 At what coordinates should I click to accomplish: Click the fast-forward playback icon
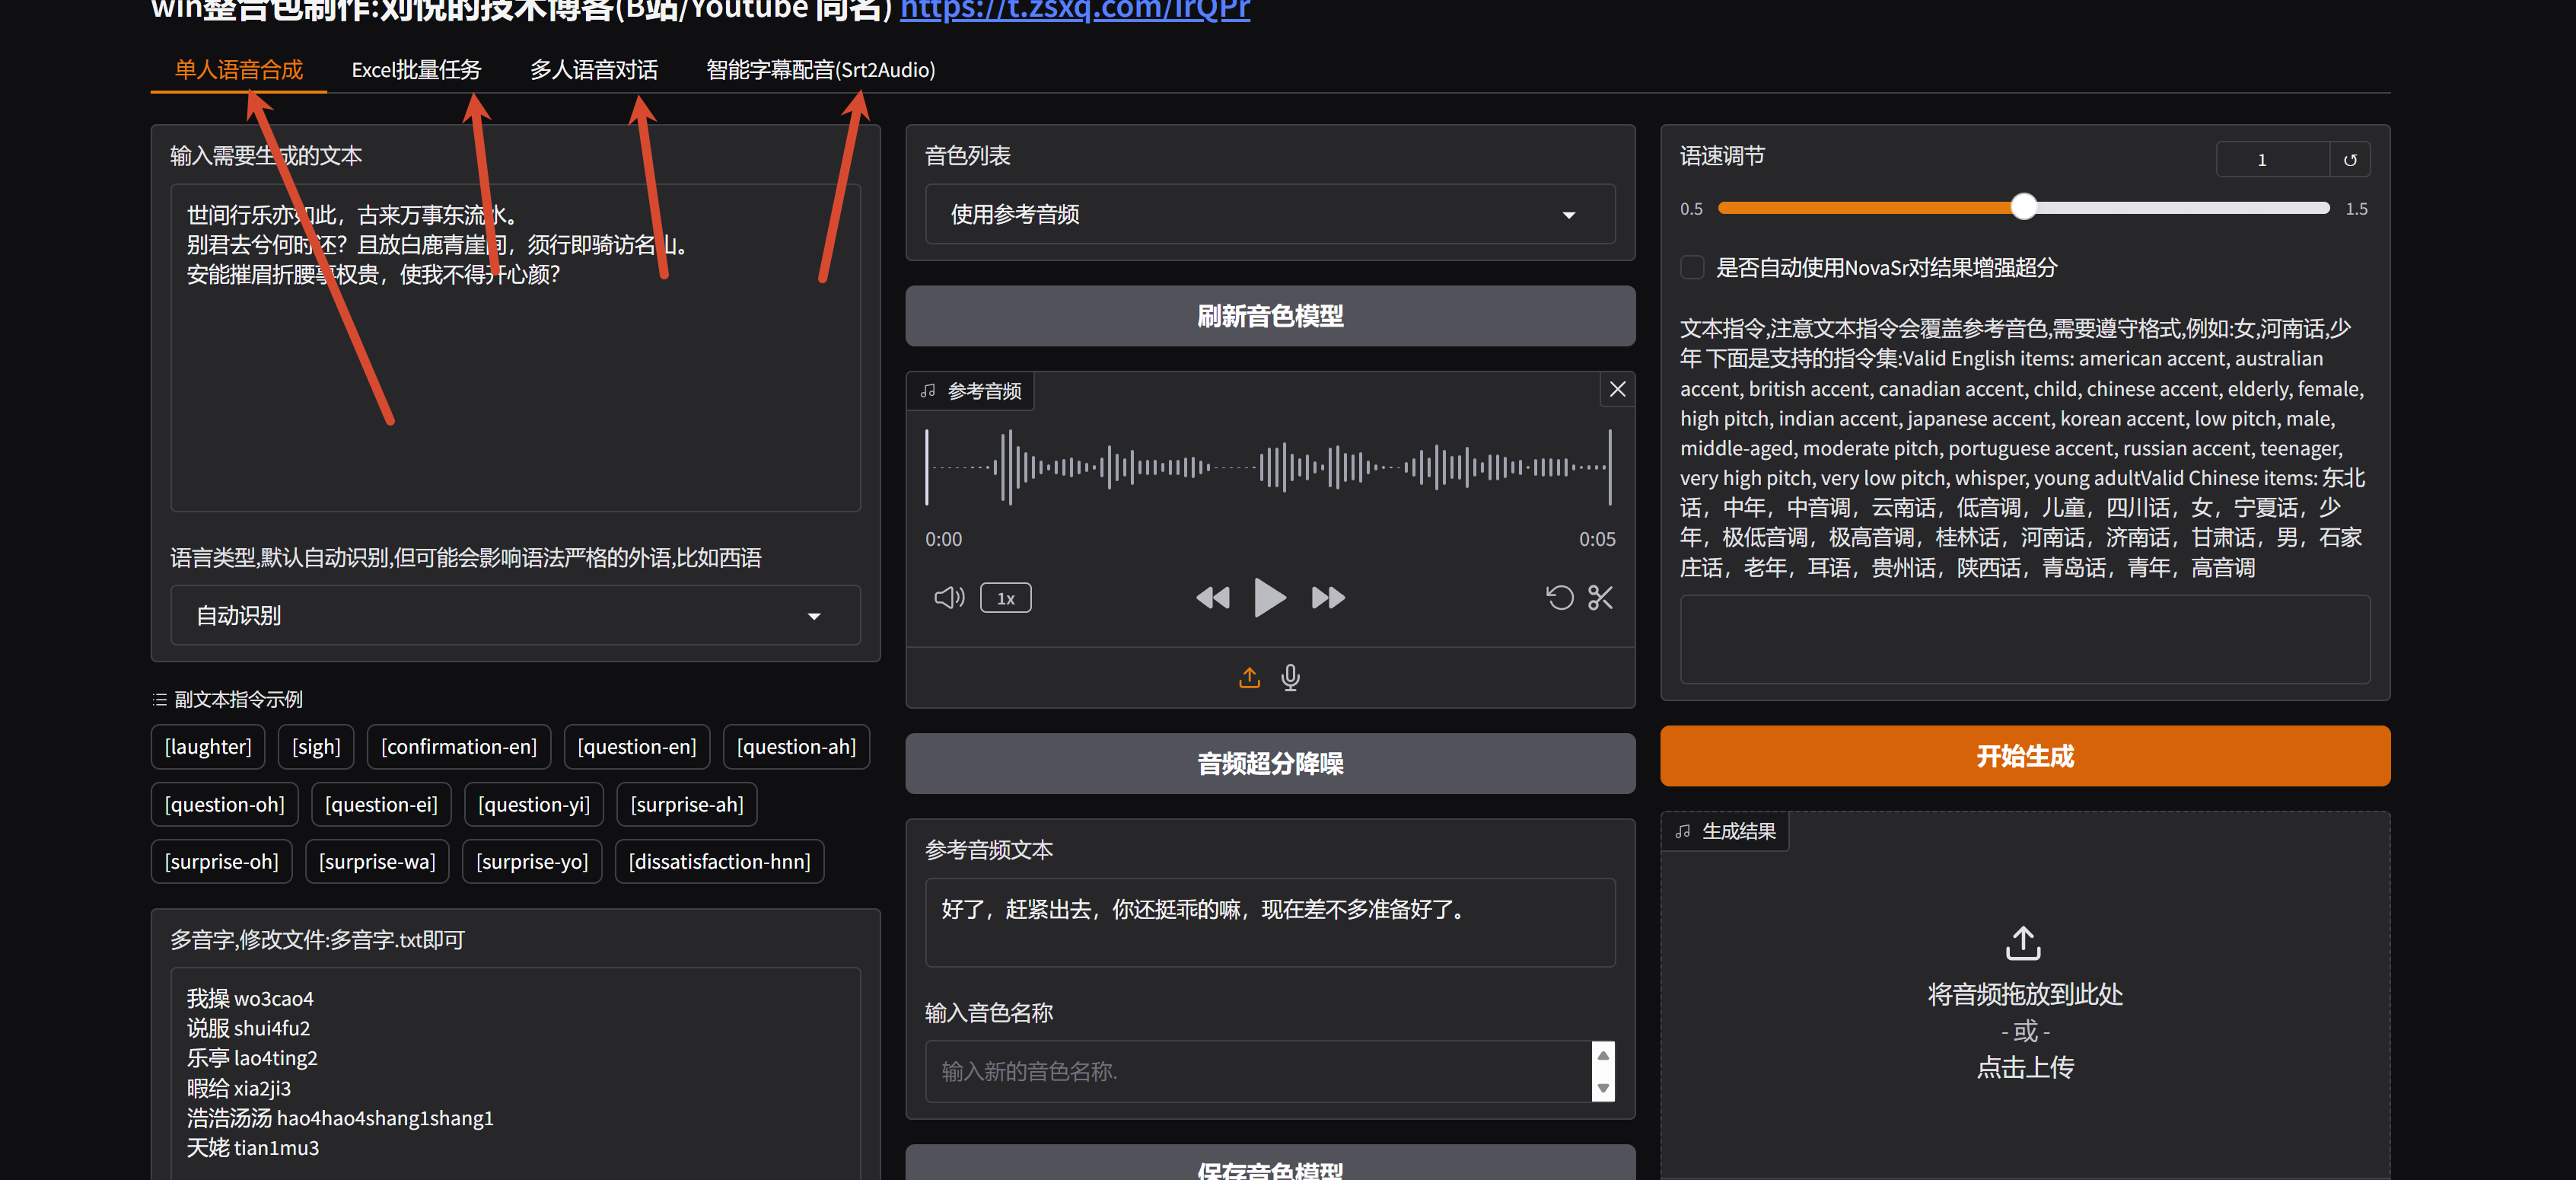click(1328, 597)
